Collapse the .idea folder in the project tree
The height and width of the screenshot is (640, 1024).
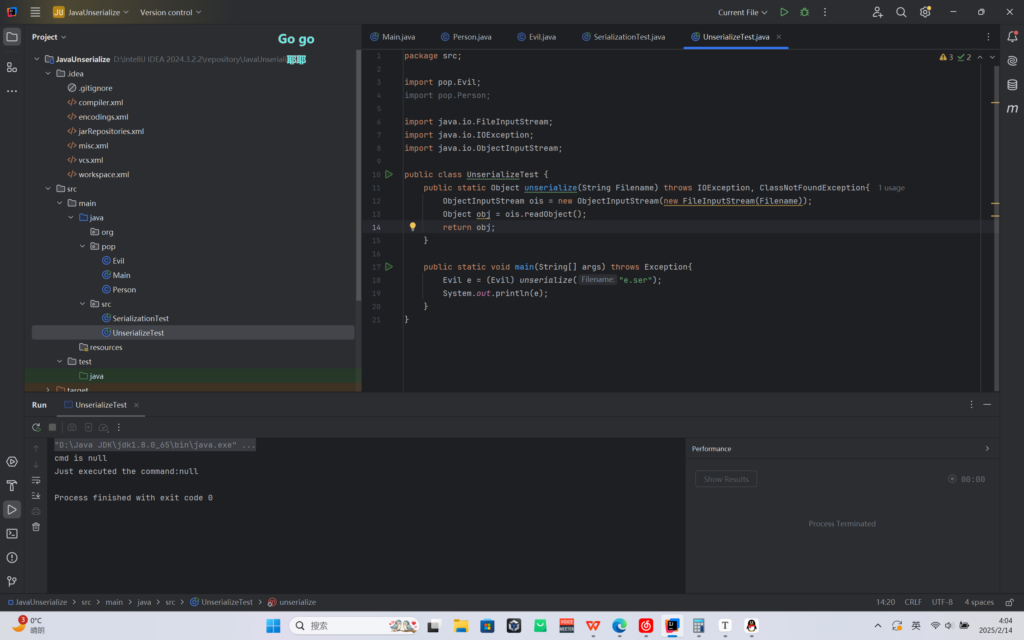click(48, 74)
